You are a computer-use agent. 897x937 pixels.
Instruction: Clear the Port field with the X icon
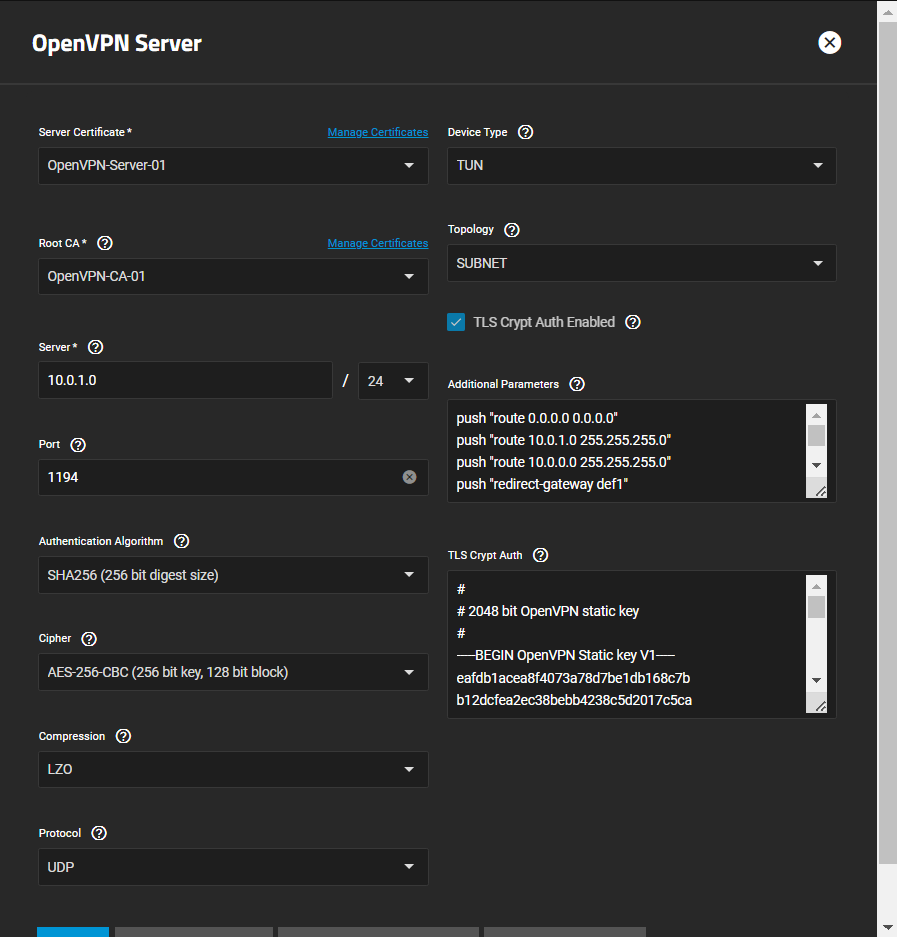[409, 477]
